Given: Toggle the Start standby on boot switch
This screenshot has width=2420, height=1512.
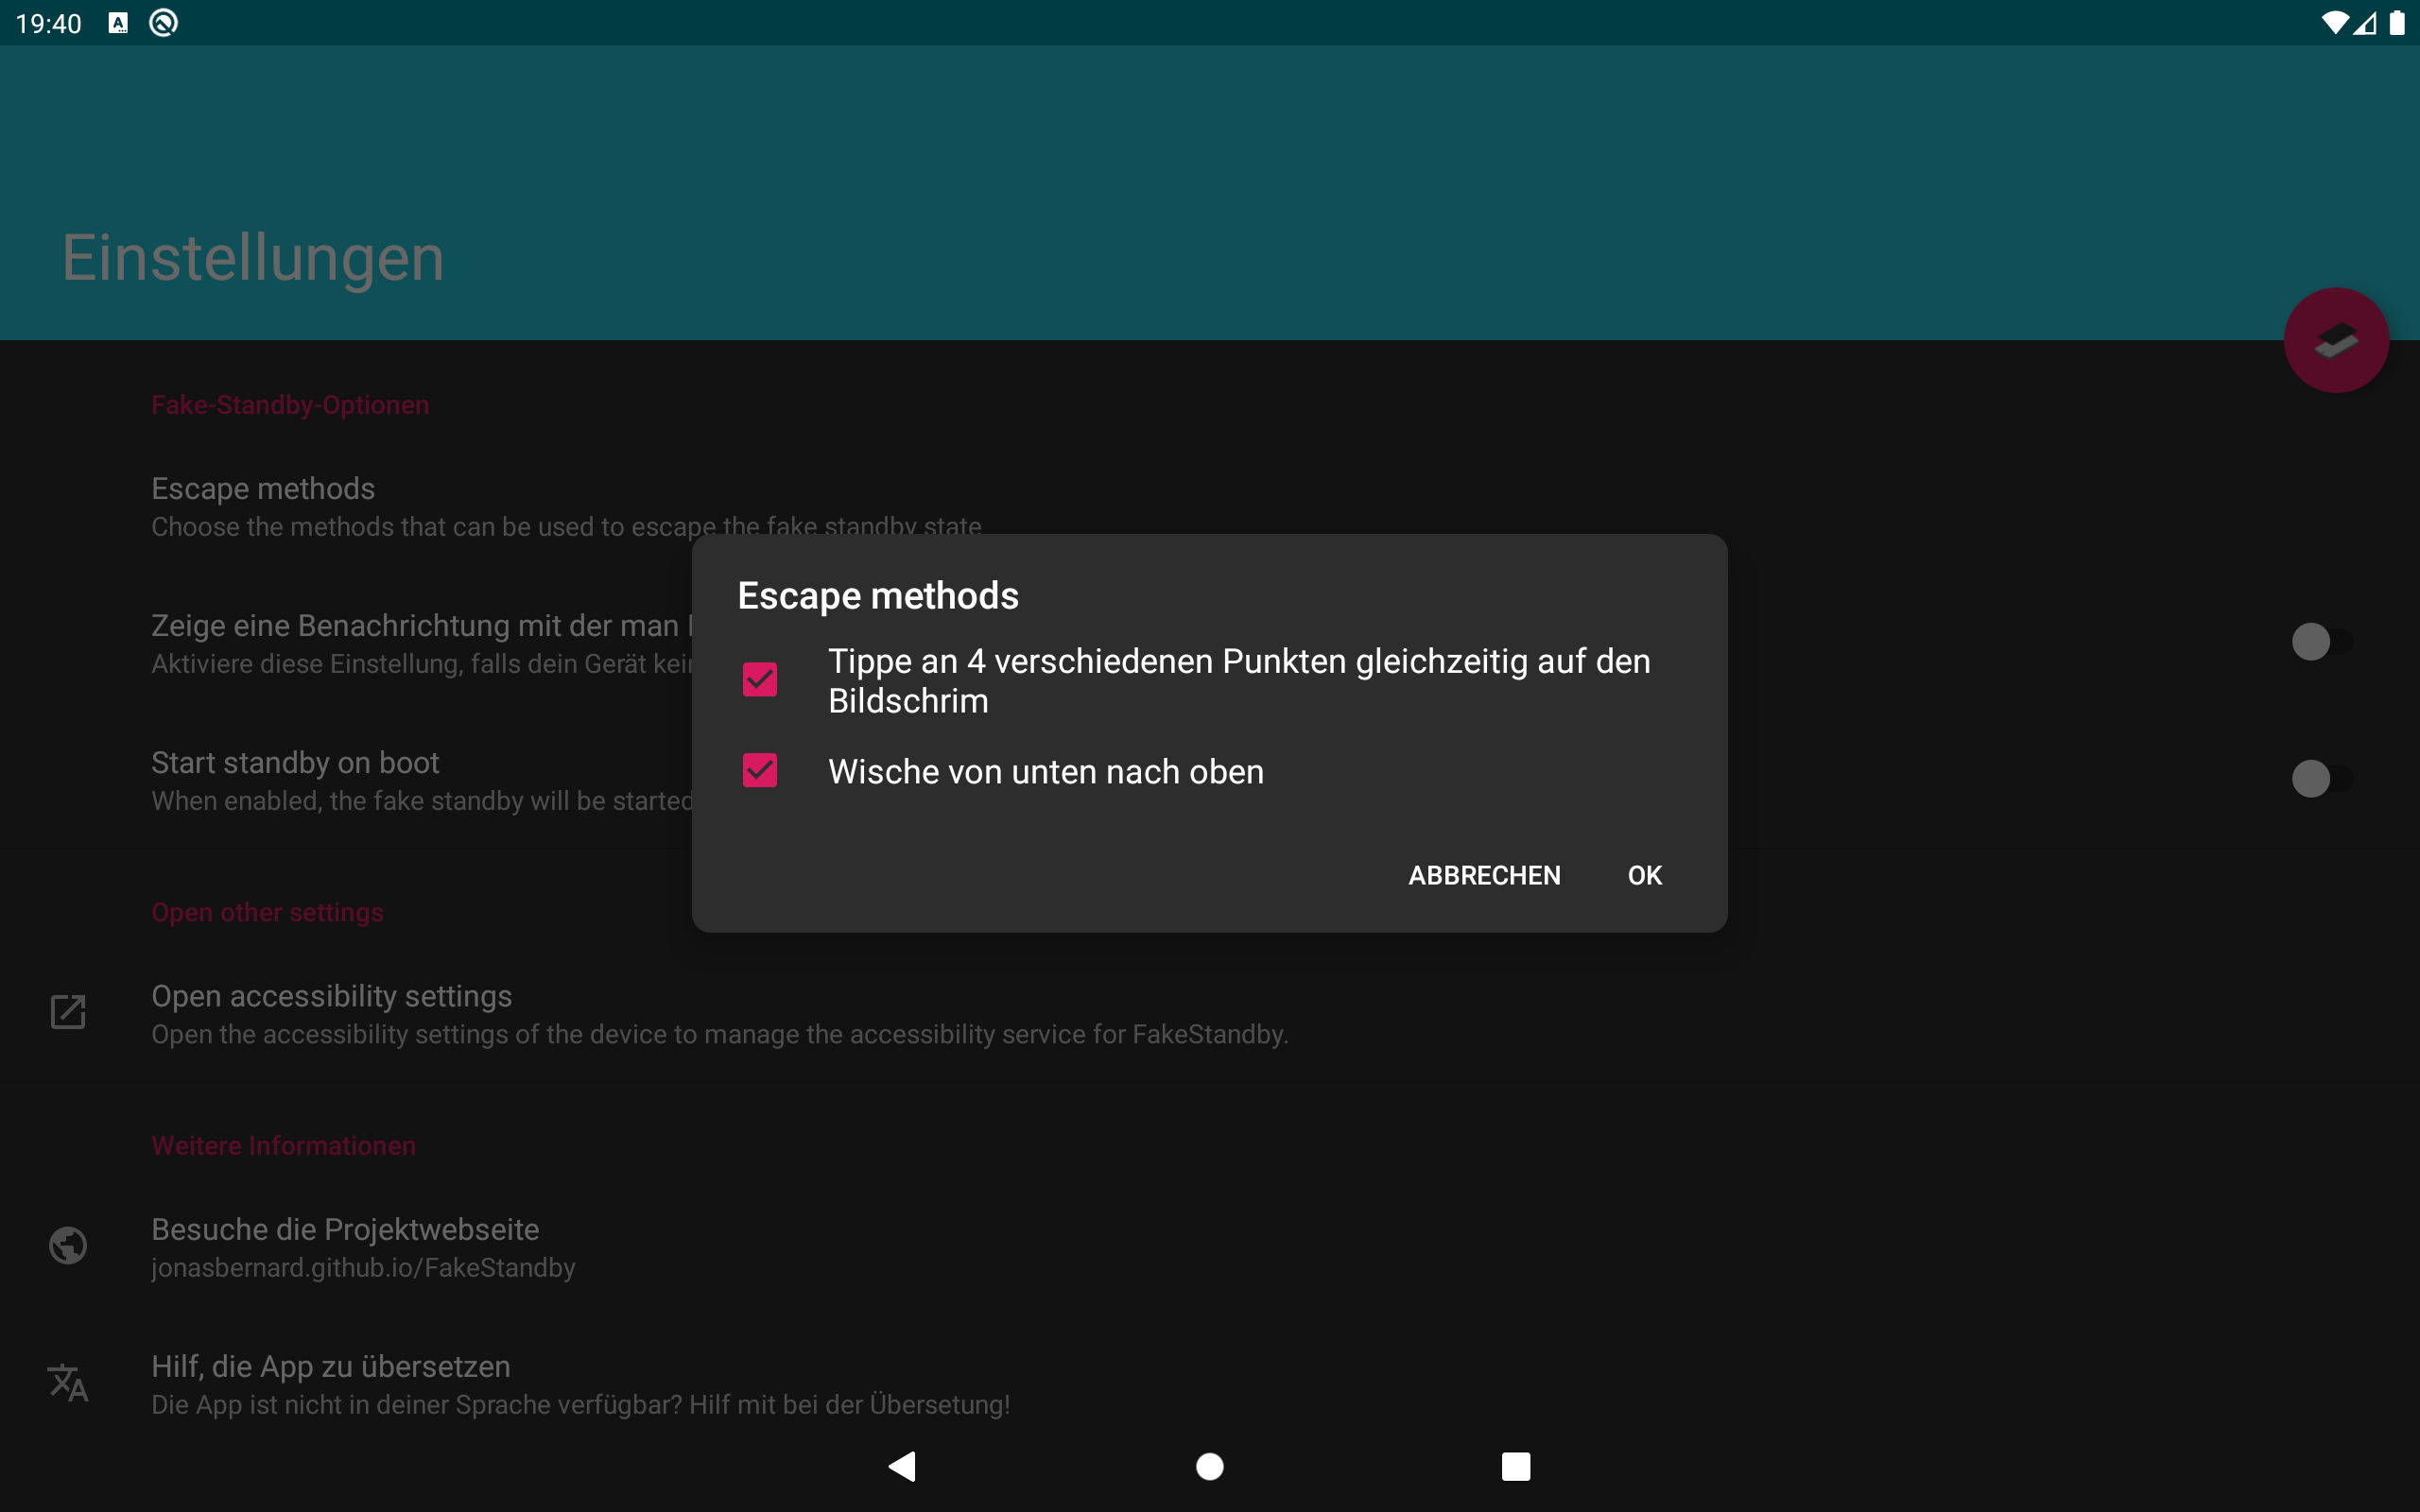Looking at the screenshot, I should pos(2320,779).
